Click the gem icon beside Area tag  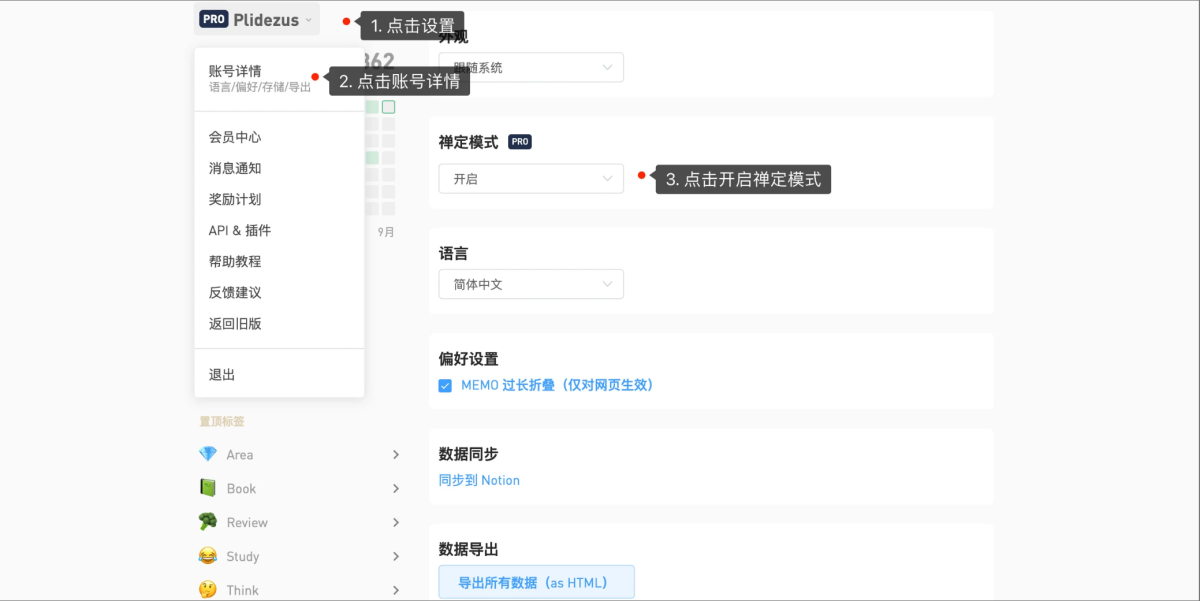tap(208, 454)
